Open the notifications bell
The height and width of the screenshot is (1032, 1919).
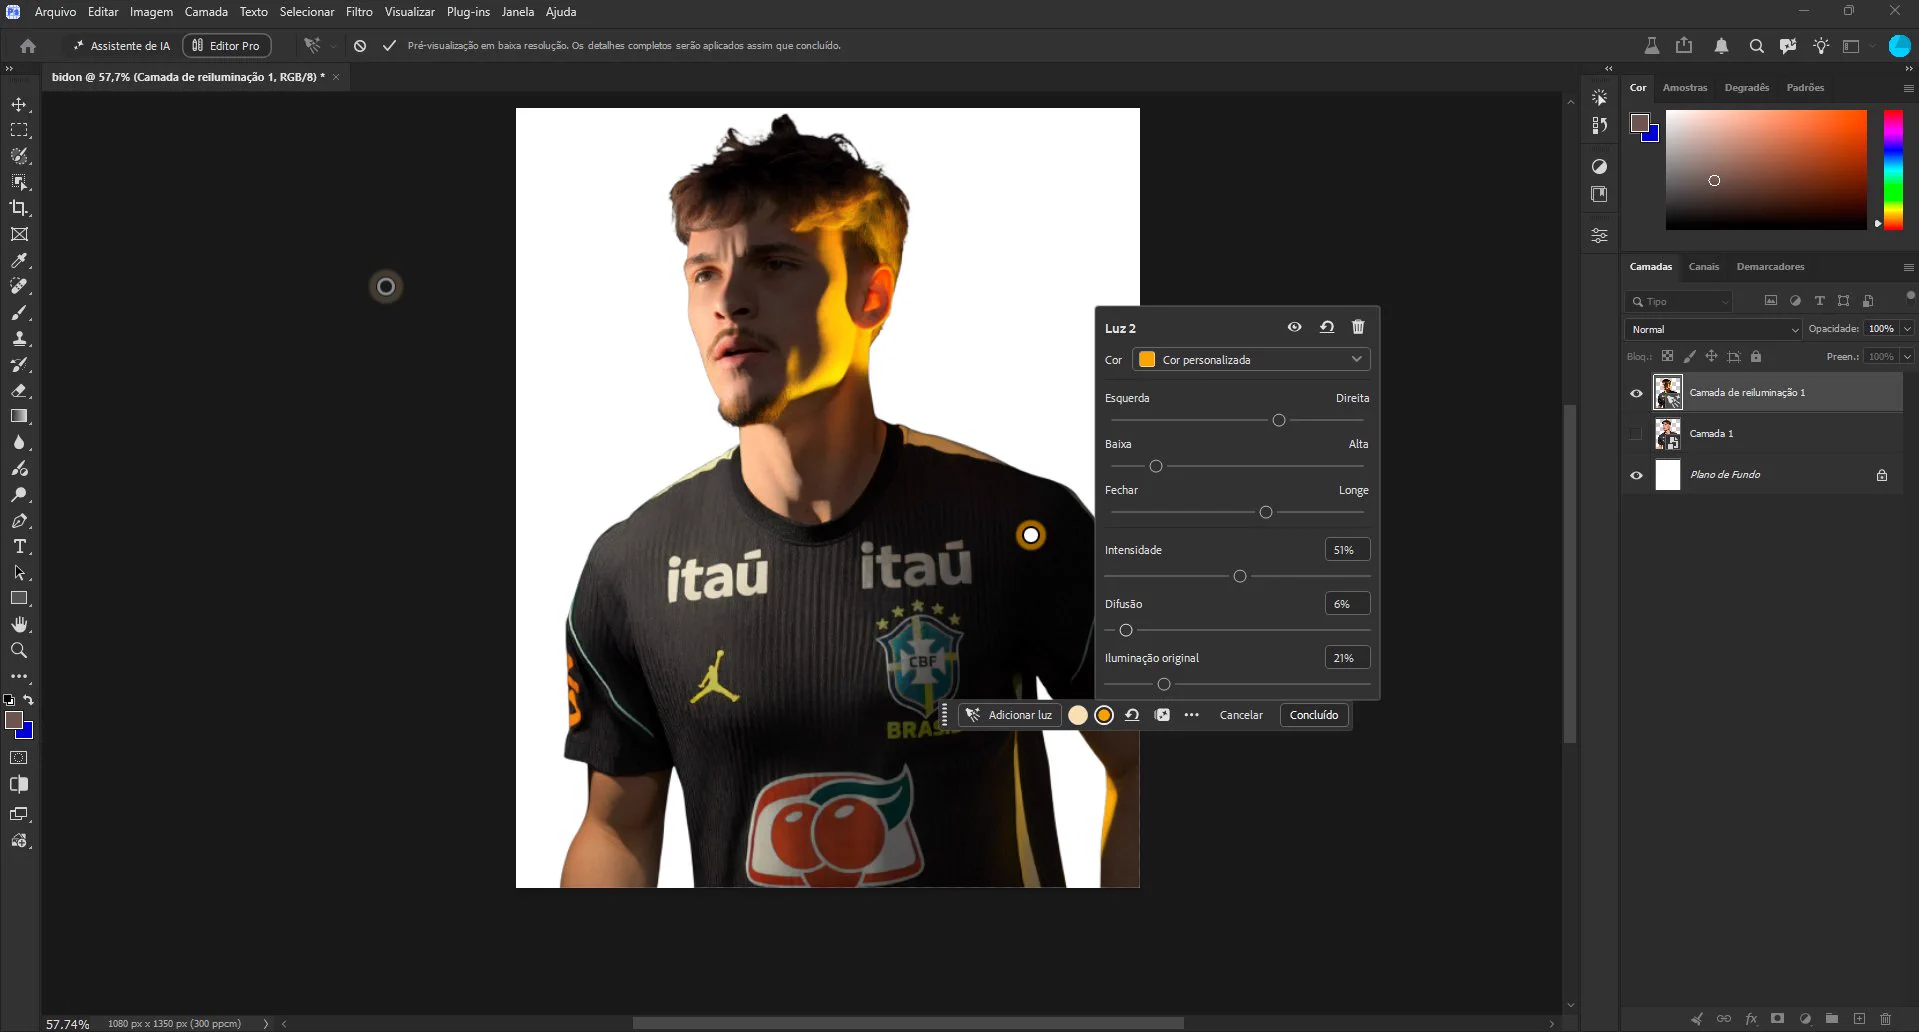pyautogui.click(x=1721, y=46)
